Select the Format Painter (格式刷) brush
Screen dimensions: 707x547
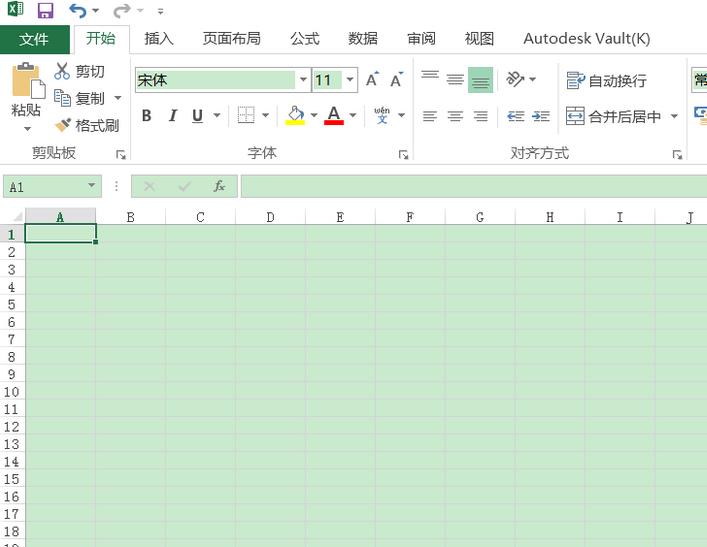tap(63, 125)
